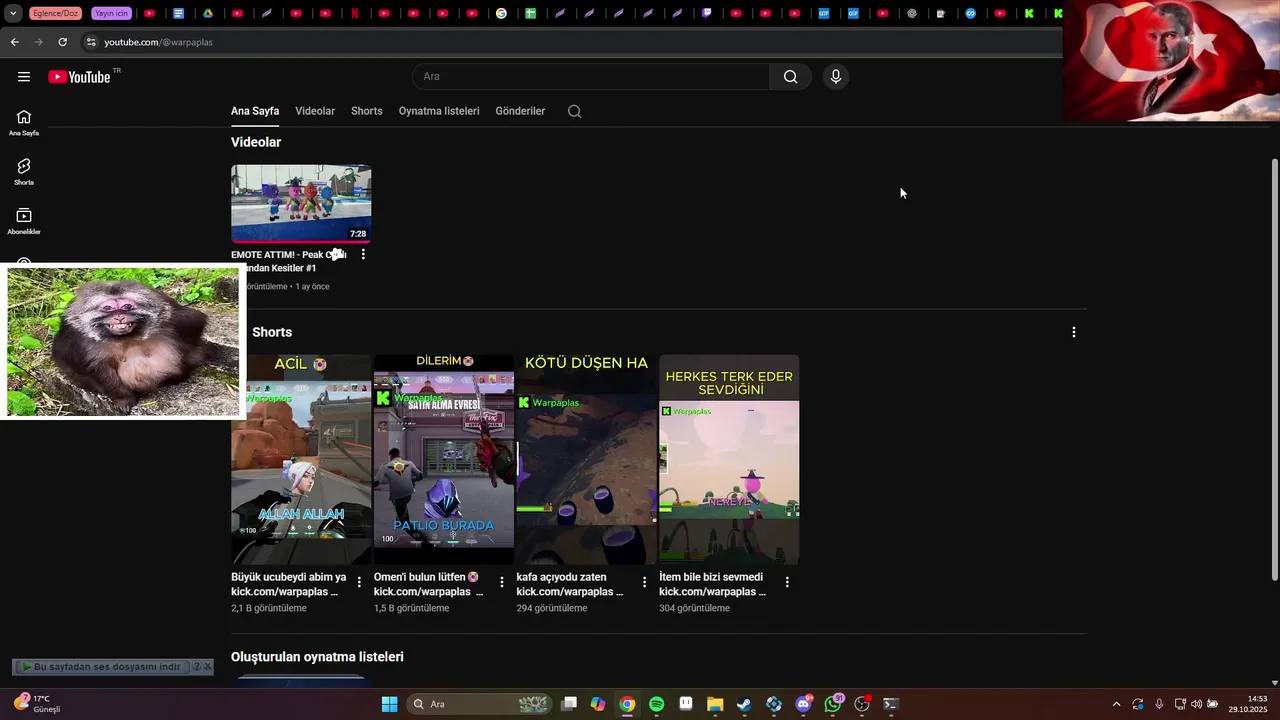The height and width of the screenshot is (720, 1280).
Task: Launch Copilot from the taskbar
Action: click(598, 704)
